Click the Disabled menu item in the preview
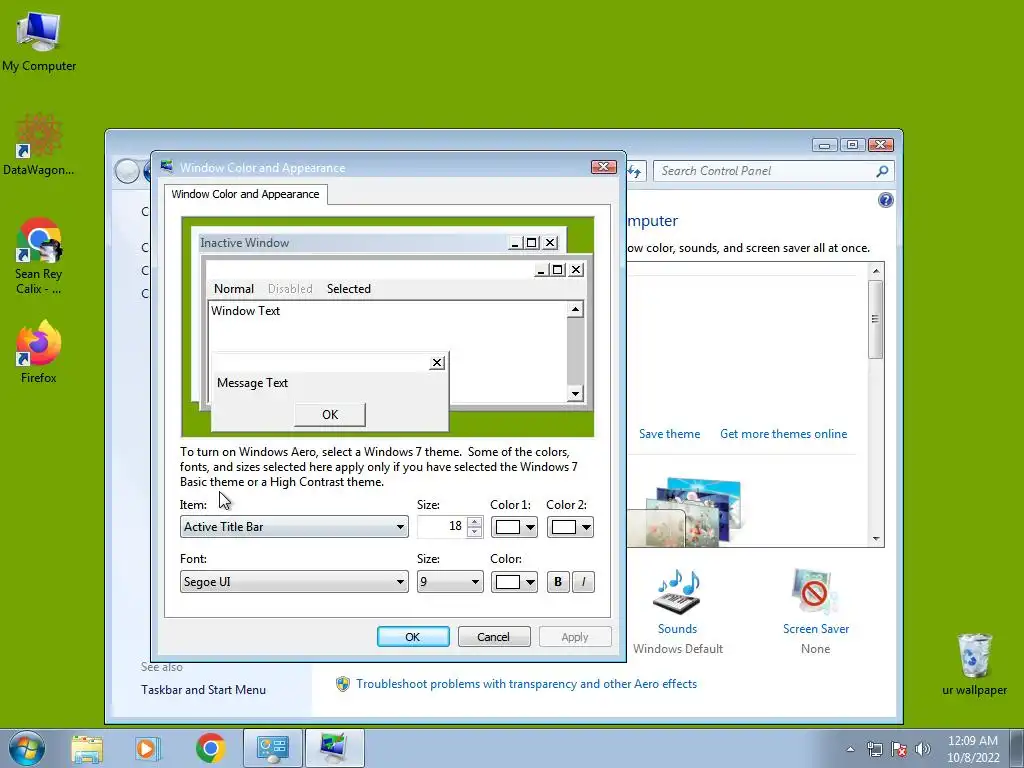The height and width of the screenshot is (768, 1024). 290,289
